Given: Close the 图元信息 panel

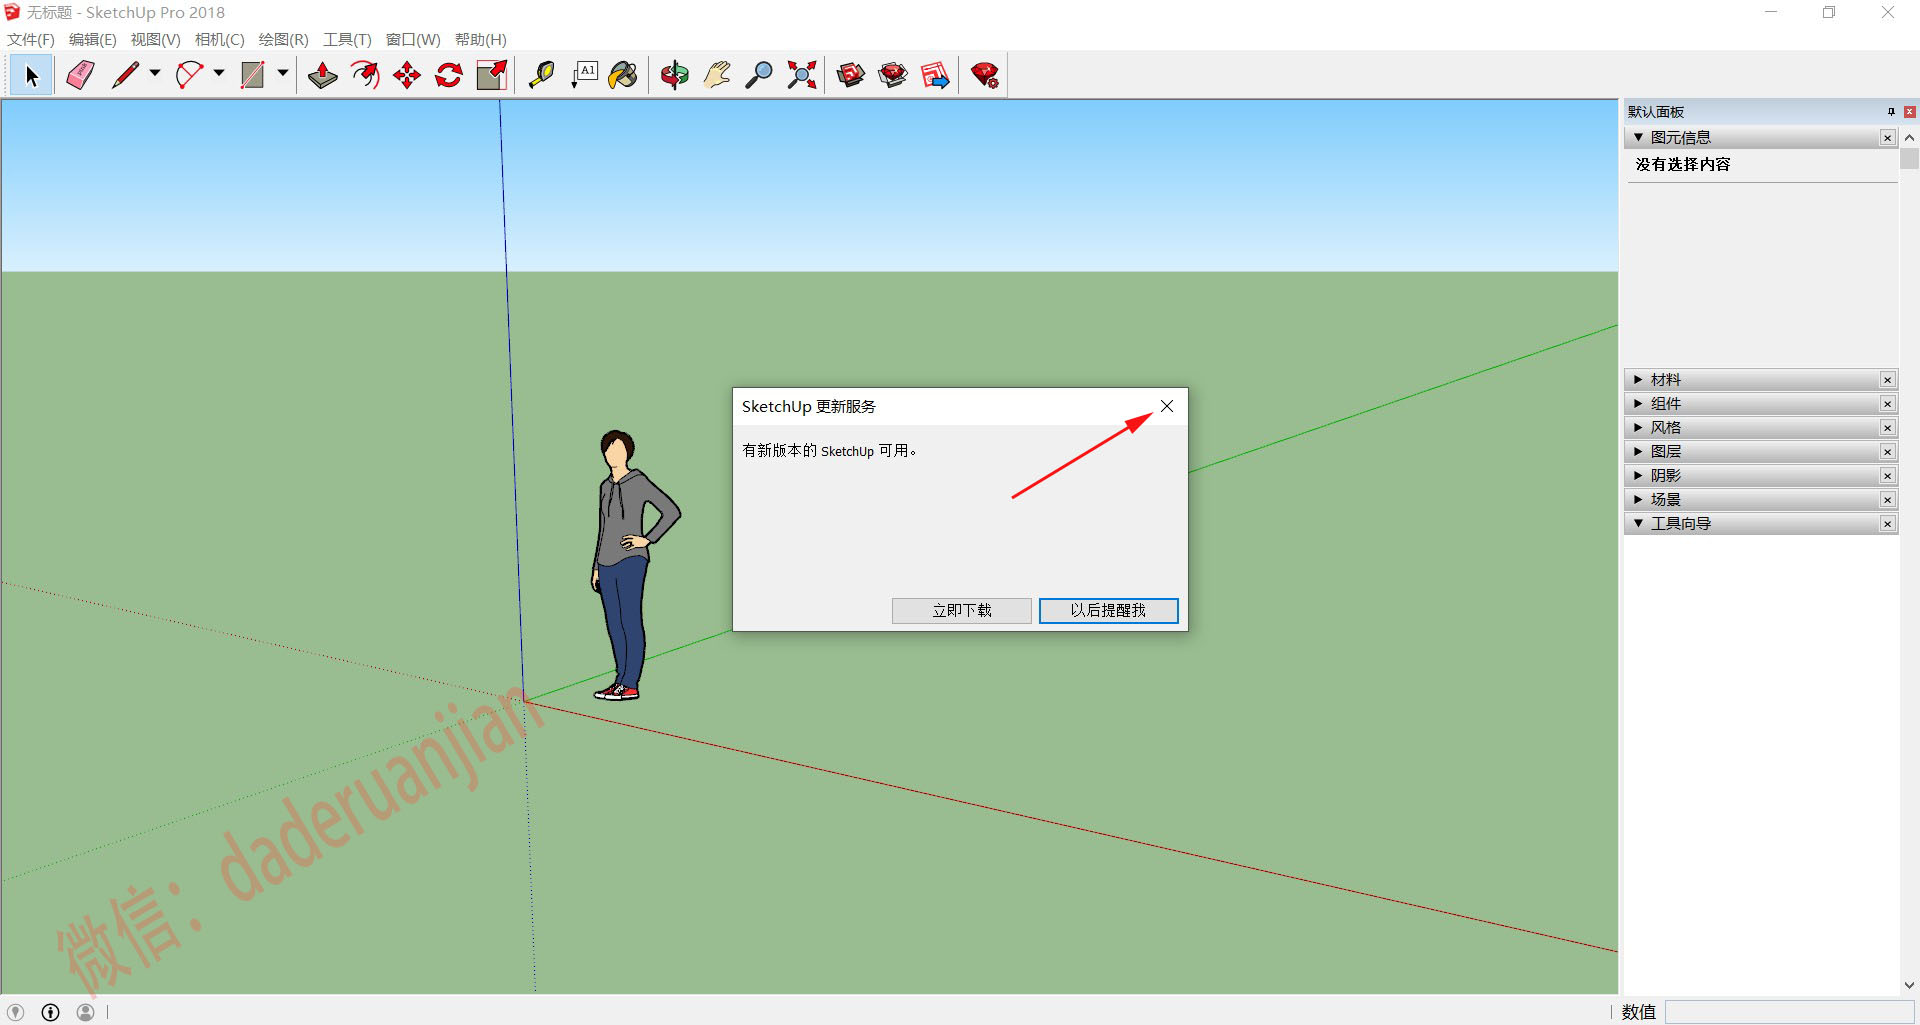Looking at the screenshot, I should [1888, 138].
